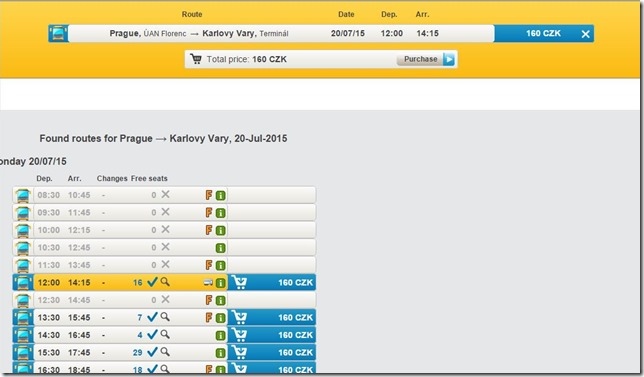
Task: Click the small bus icon on 12:00 row
Action: click(x=208, y=283)
